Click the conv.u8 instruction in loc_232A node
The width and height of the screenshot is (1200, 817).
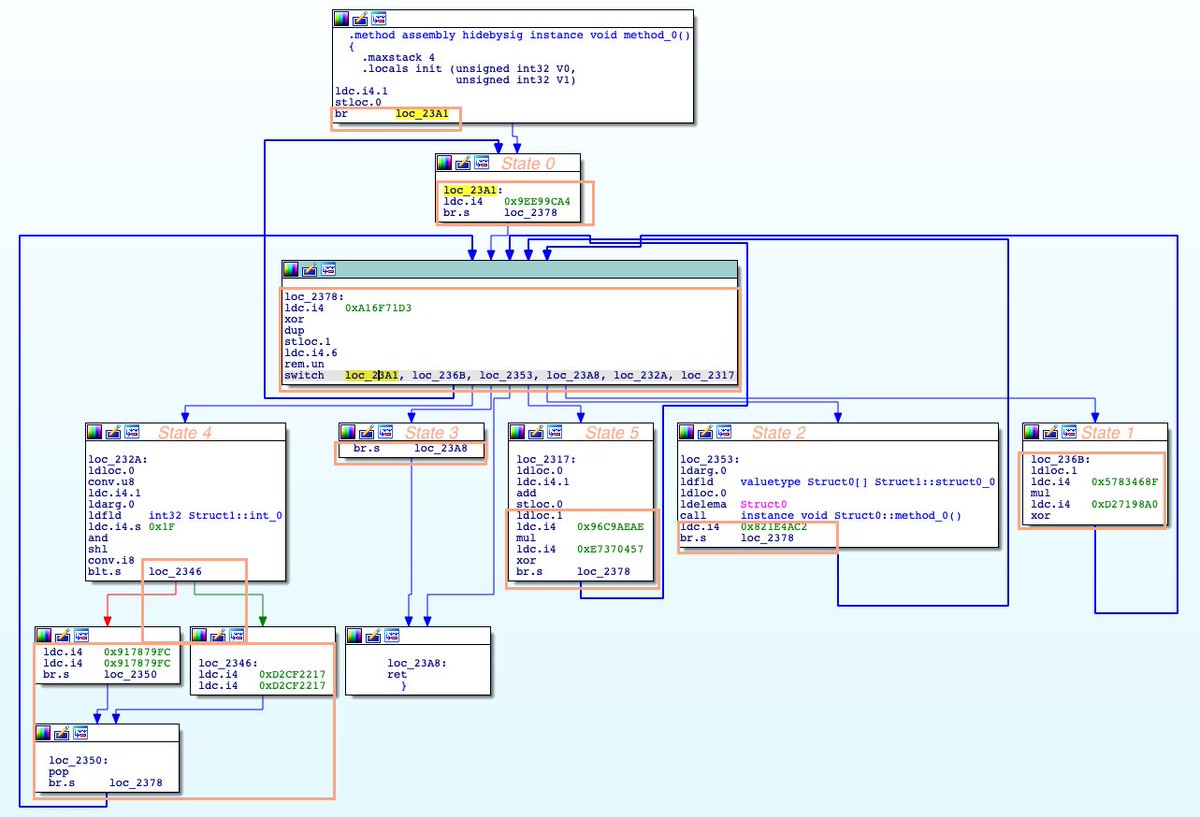[112, 482]
